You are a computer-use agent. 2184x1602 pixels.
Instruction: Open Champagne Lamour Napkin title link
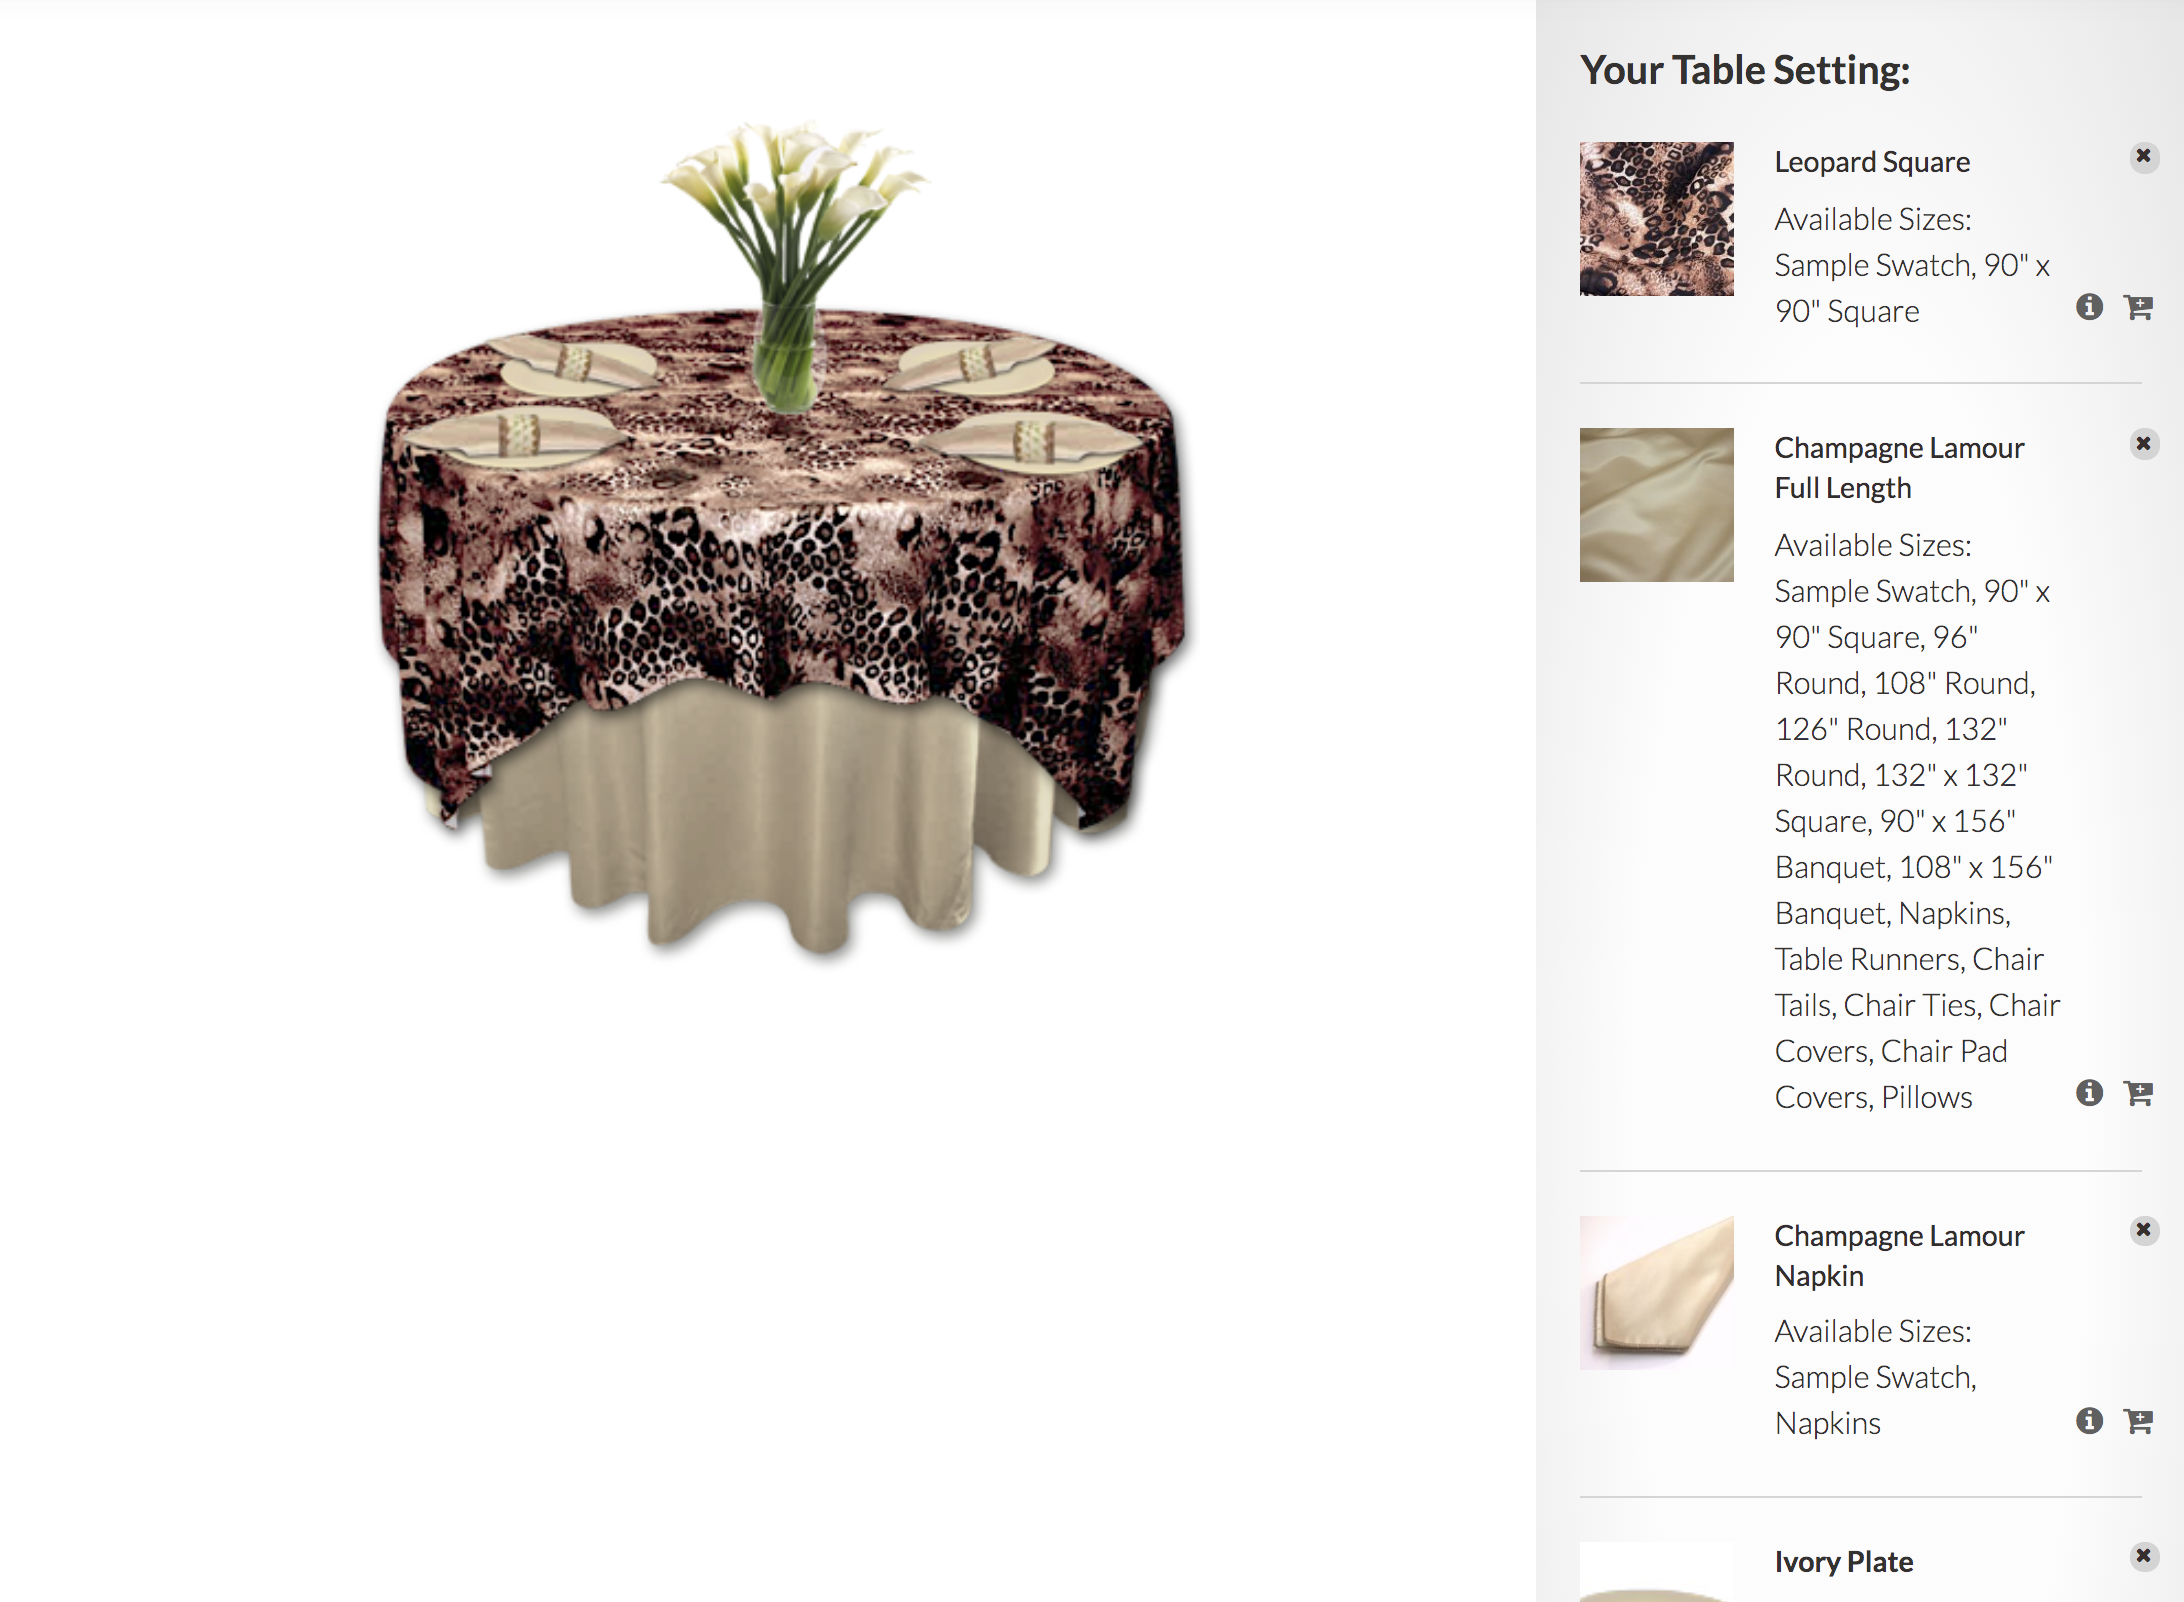(1899, 1256)
